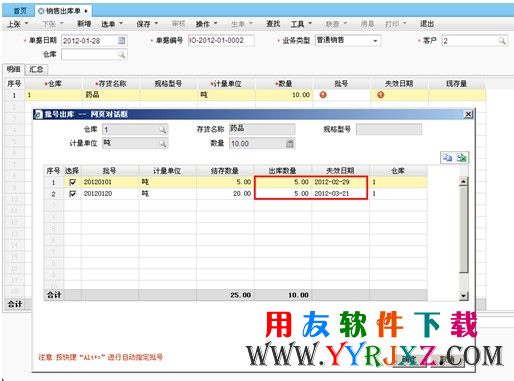514x381 pixels.
Task: Click the dialog's empty 规格型号 field
Action: coord(389,129)
